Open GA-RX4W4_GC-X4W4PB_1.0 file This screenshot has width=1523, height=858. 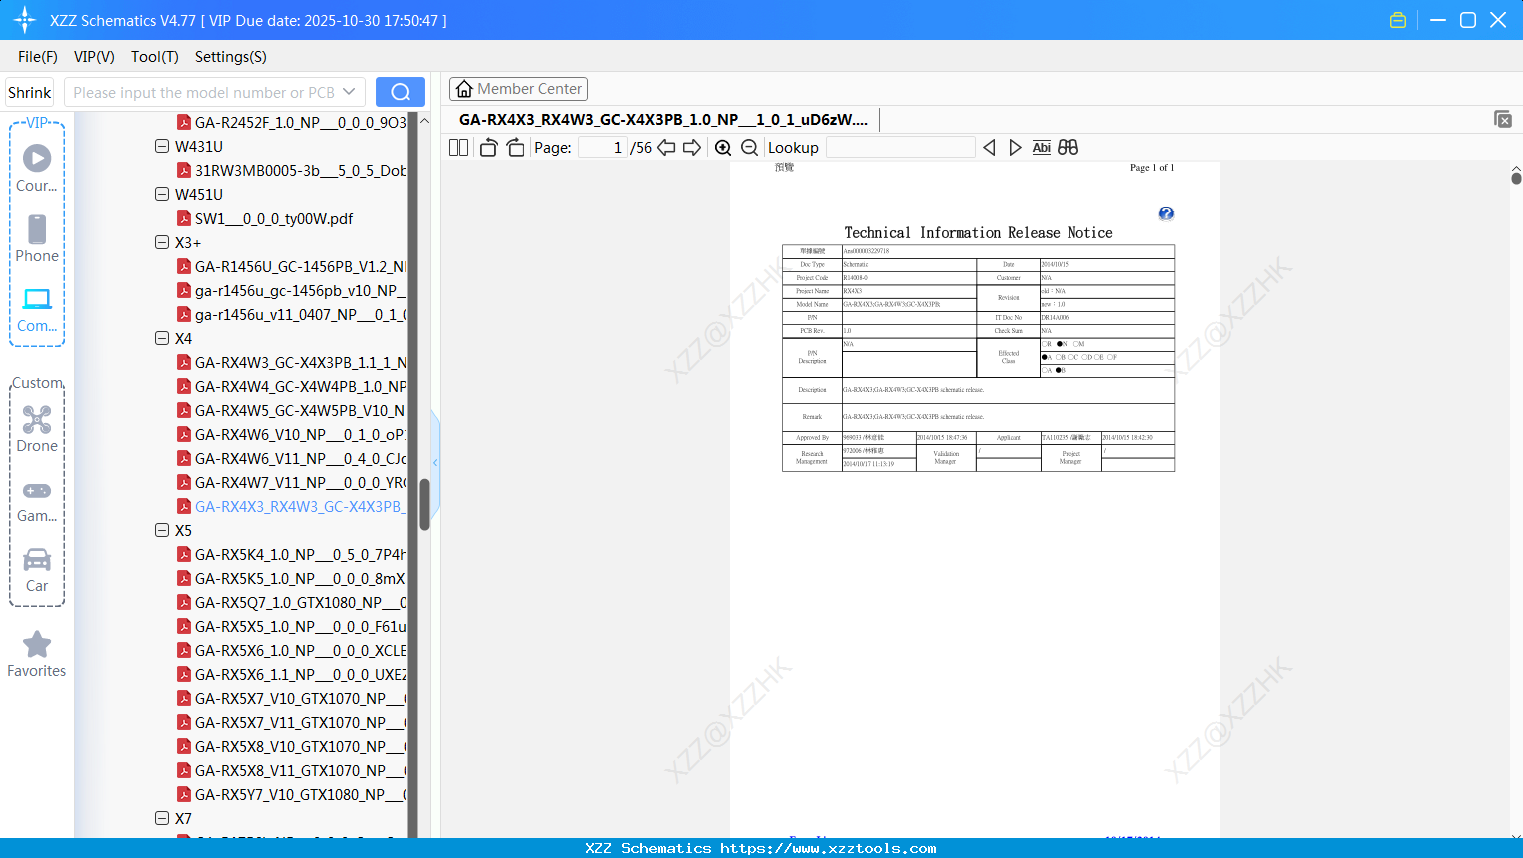tap(301, 386)
